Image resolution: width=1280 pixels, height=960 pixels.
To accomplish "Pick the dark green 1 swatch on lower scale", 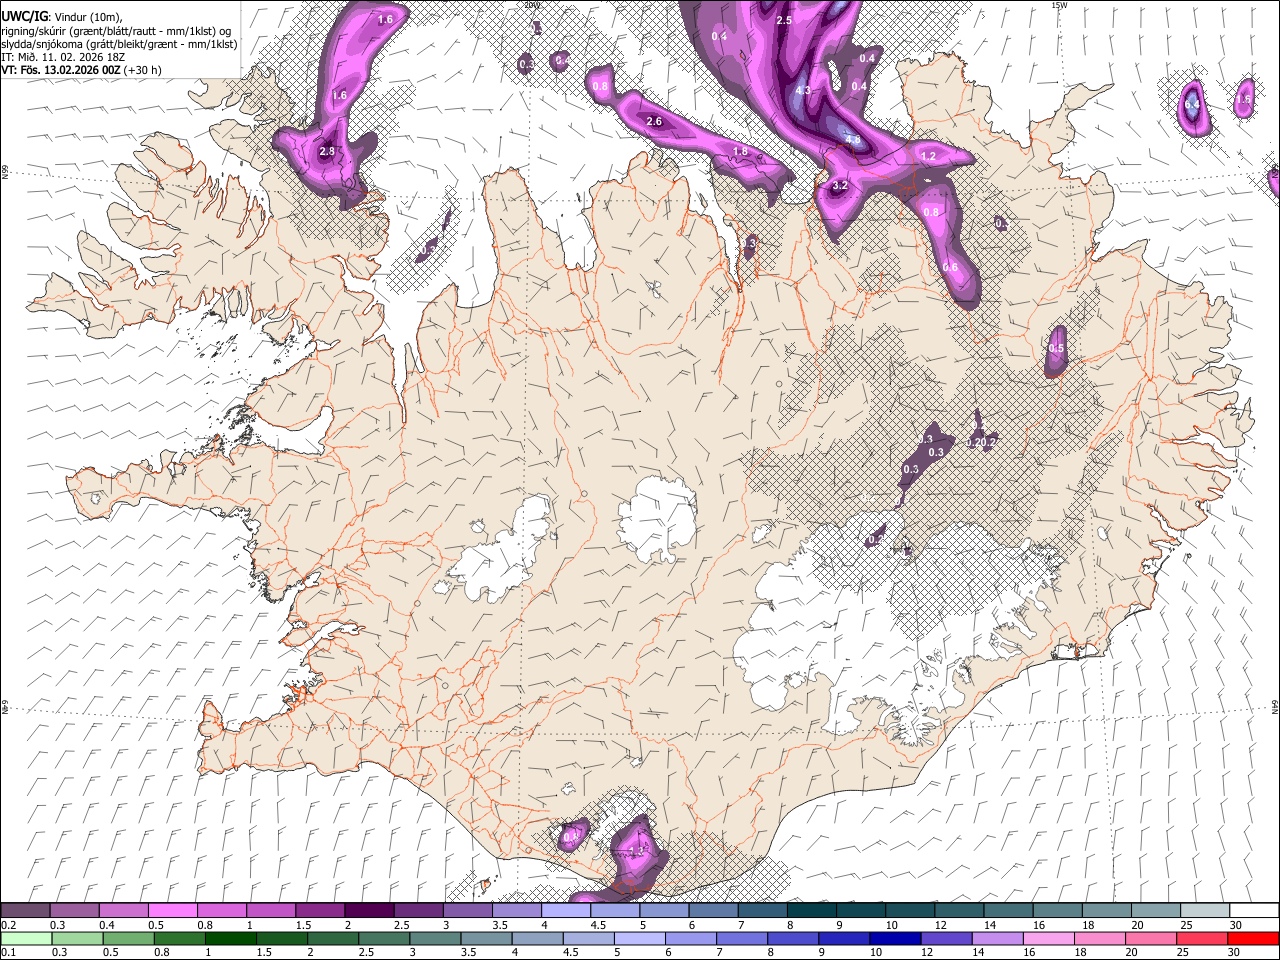I will tap(230, 938).
